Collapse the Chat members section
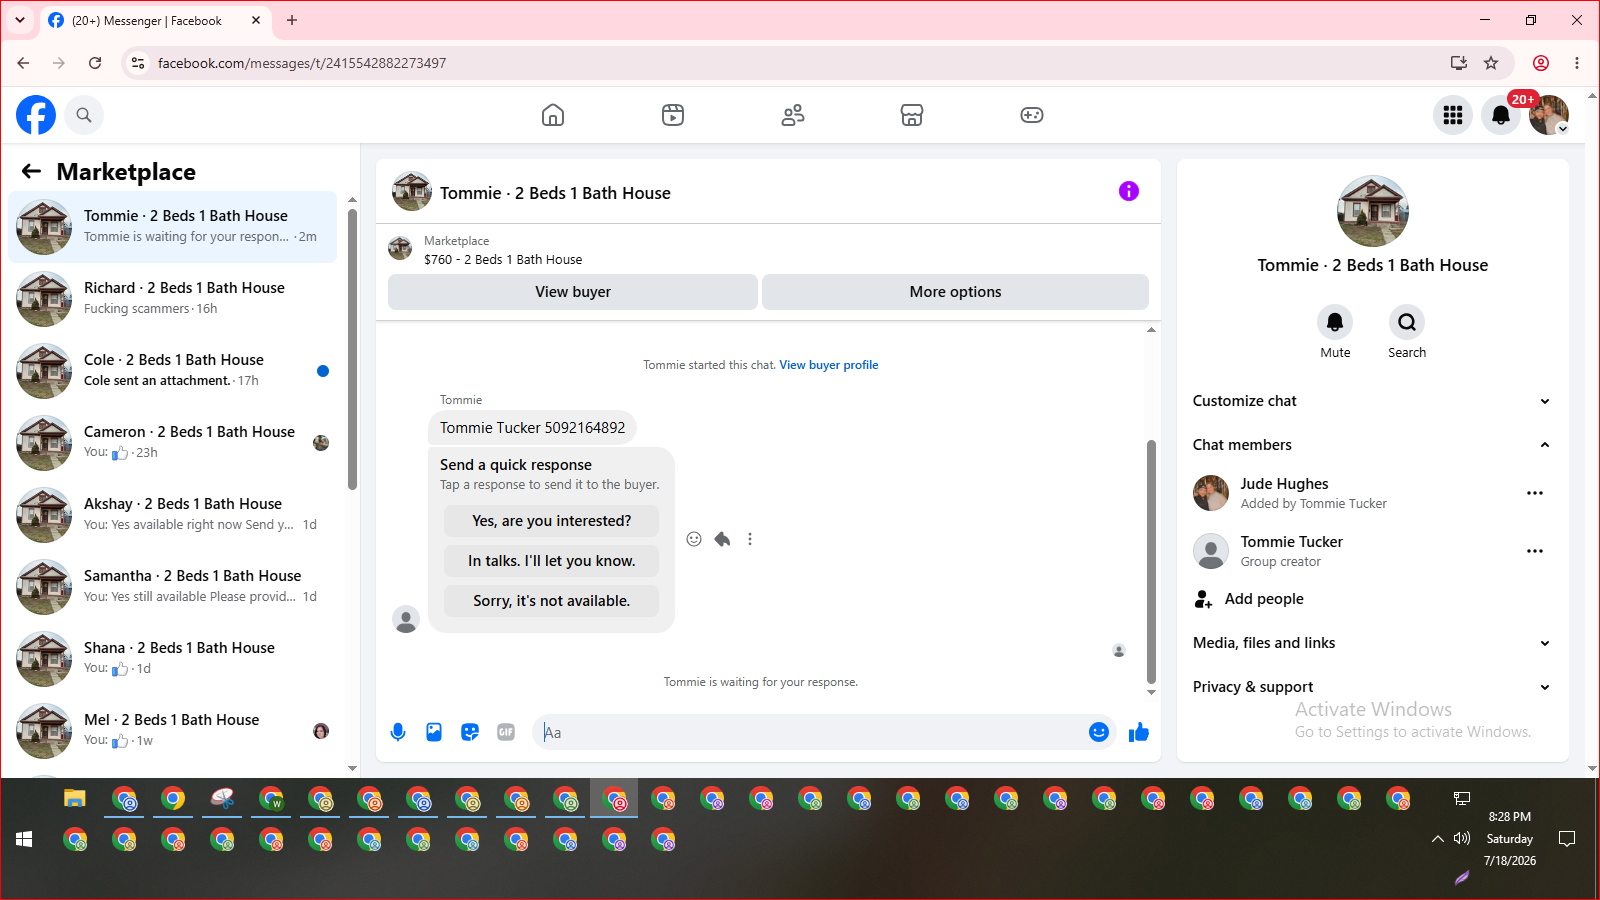The image size is (1600, 900). 1372,445
